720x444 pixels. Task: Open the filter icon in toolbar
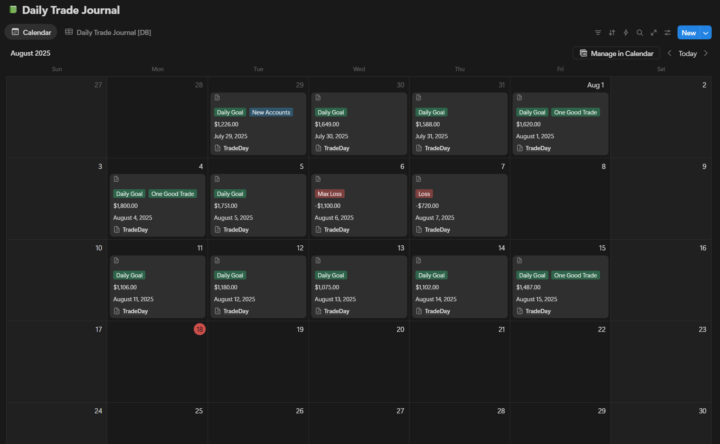[598, 33]
